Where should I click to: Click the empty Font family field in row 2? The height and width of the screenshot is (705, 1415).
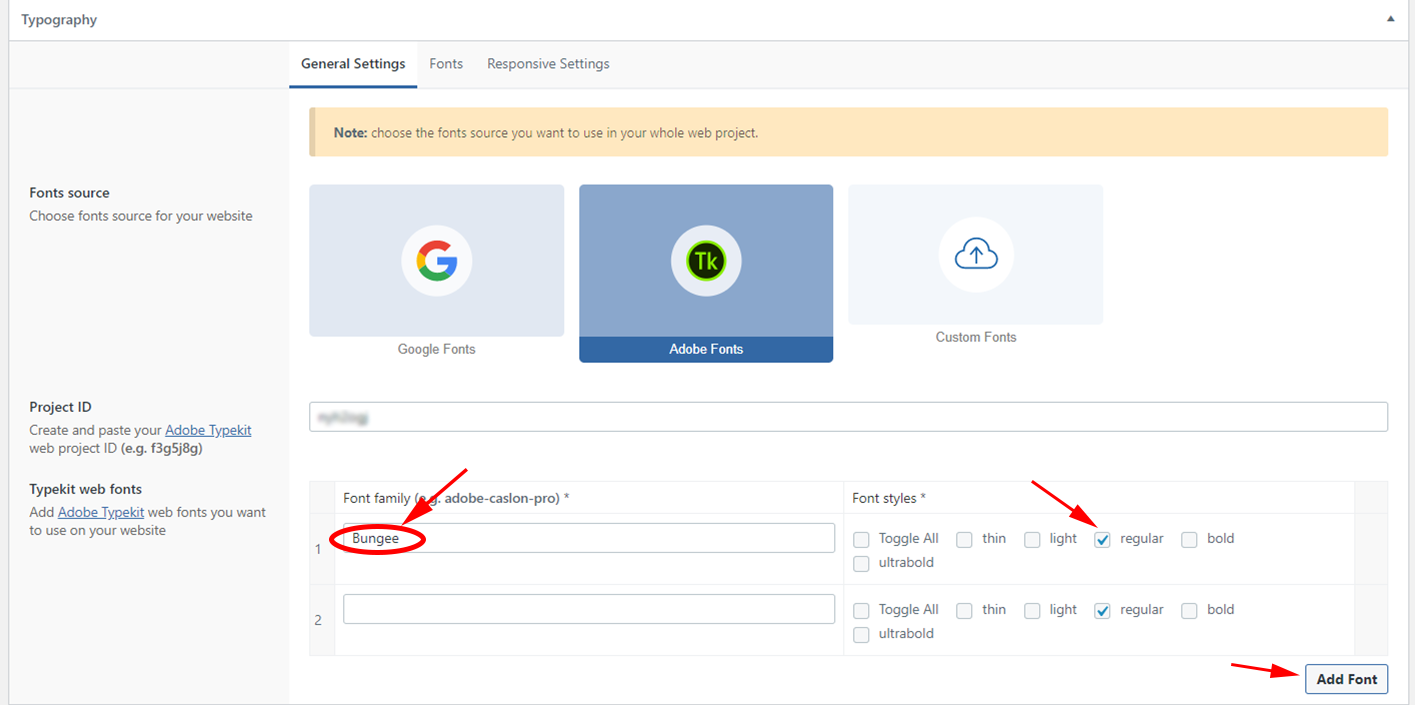(589, 609)
